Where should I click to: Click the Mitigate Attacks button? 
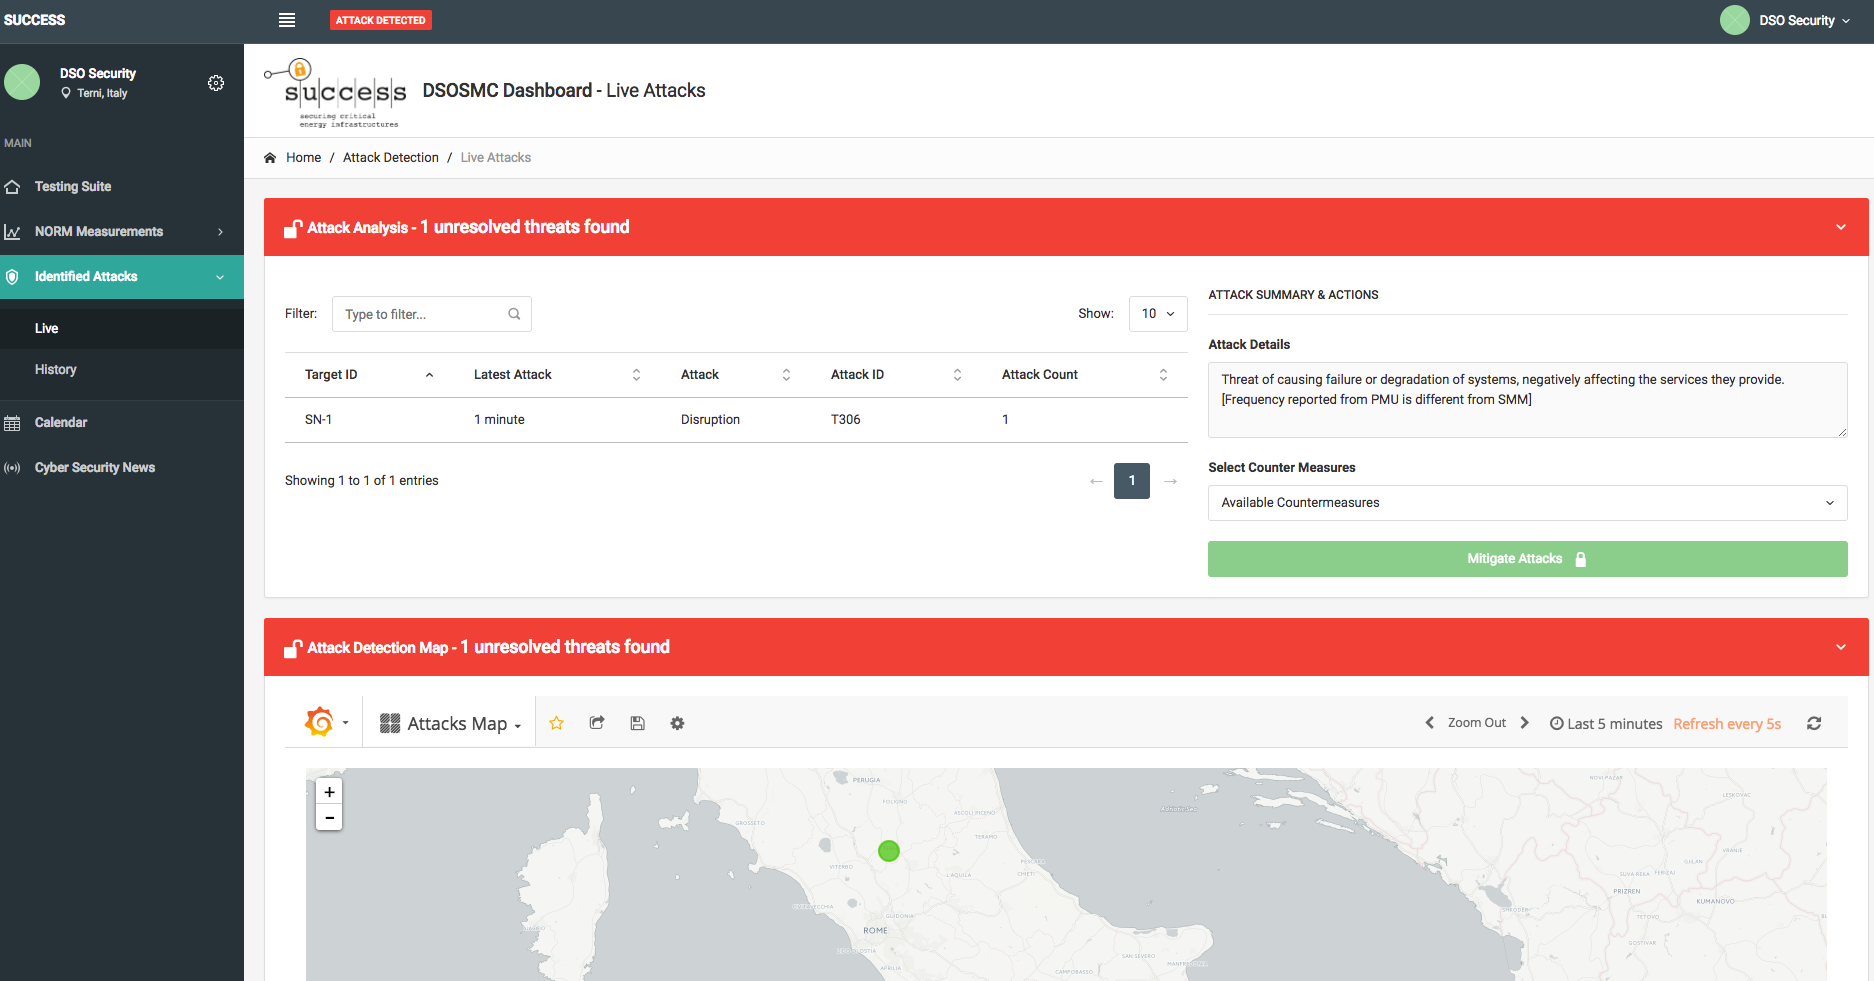[1527, 559]
